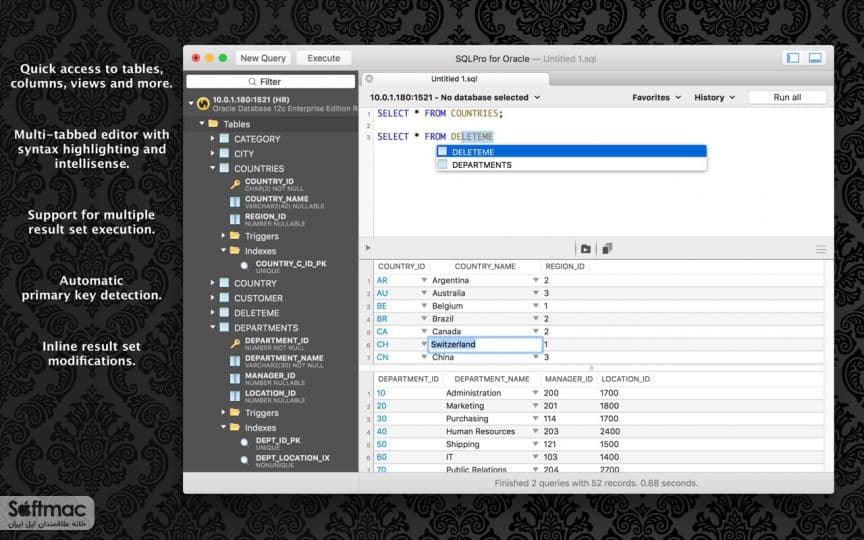Click the search magnifier icon in Filter

(252, 82)
